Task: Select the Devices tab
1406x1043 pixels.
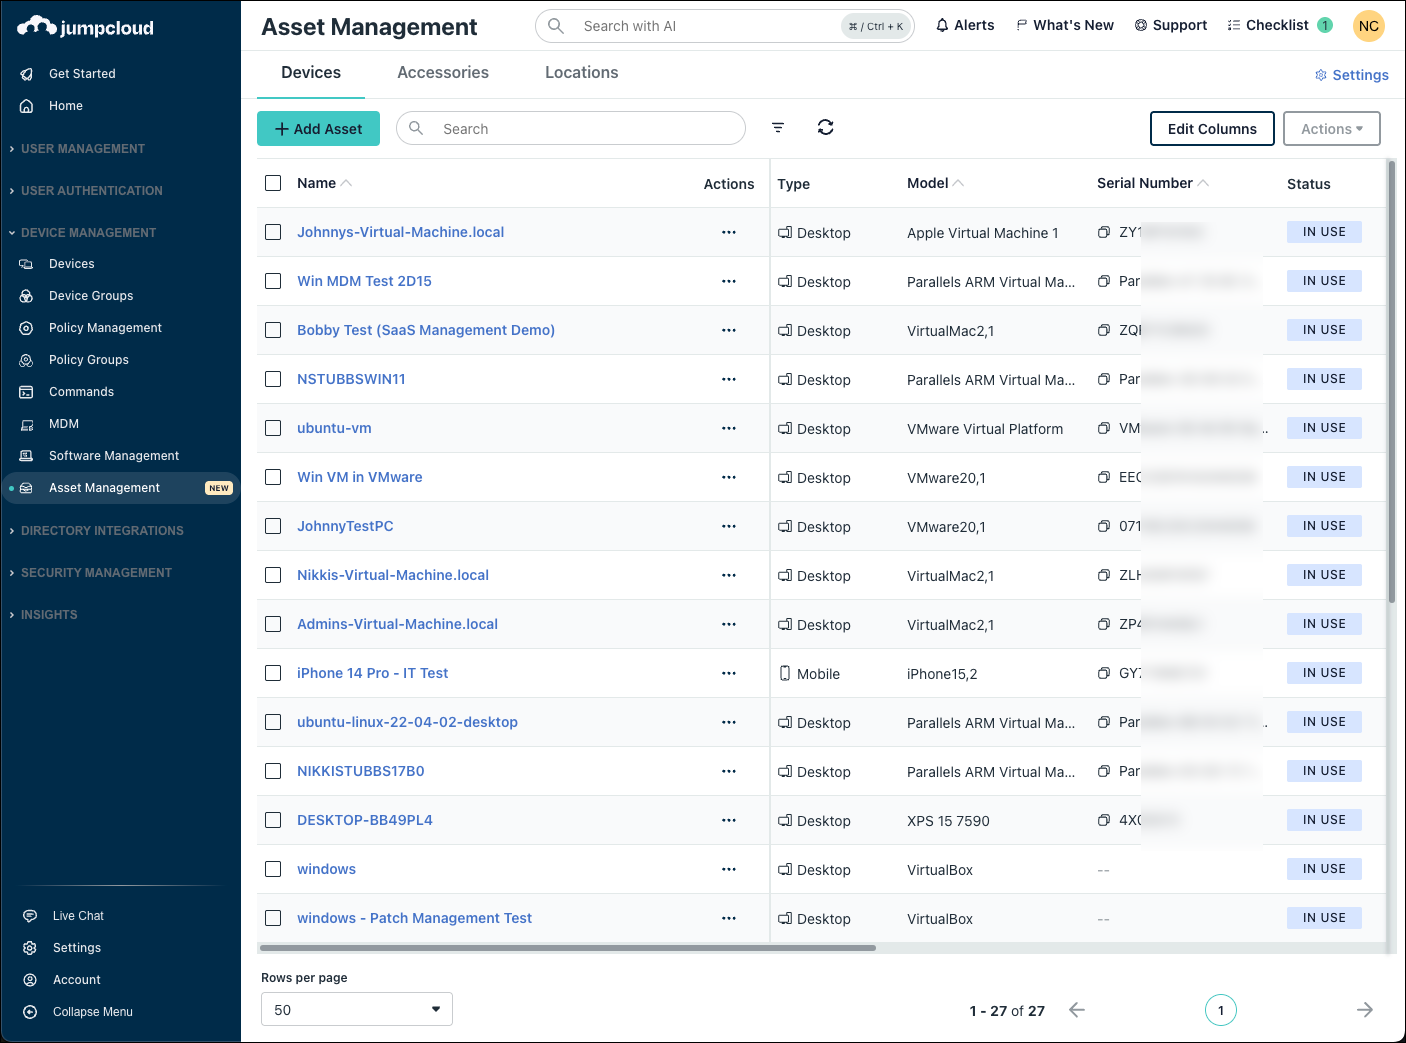Action: click(x=311, y=73)
